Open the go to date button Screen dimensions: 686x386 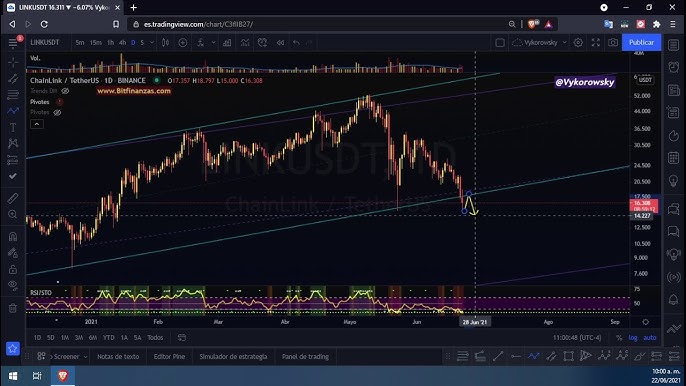(x=182, y=337)
